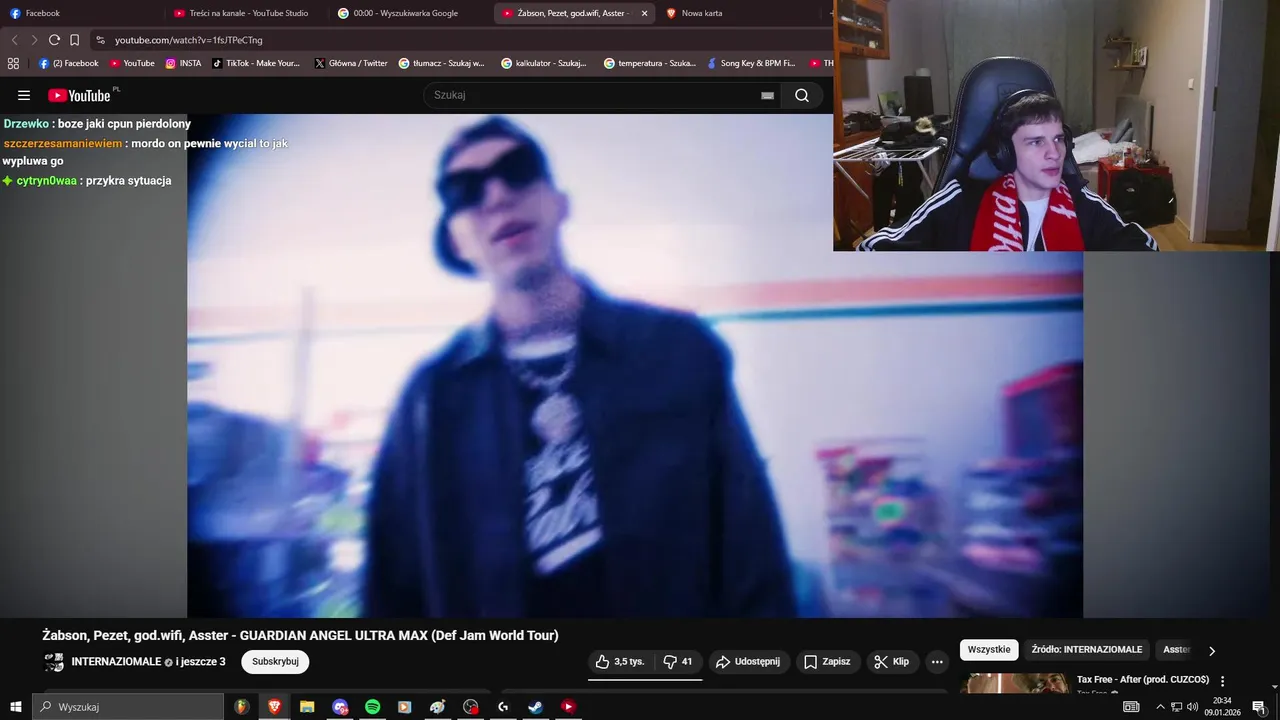Reload the page

(54, 40)
